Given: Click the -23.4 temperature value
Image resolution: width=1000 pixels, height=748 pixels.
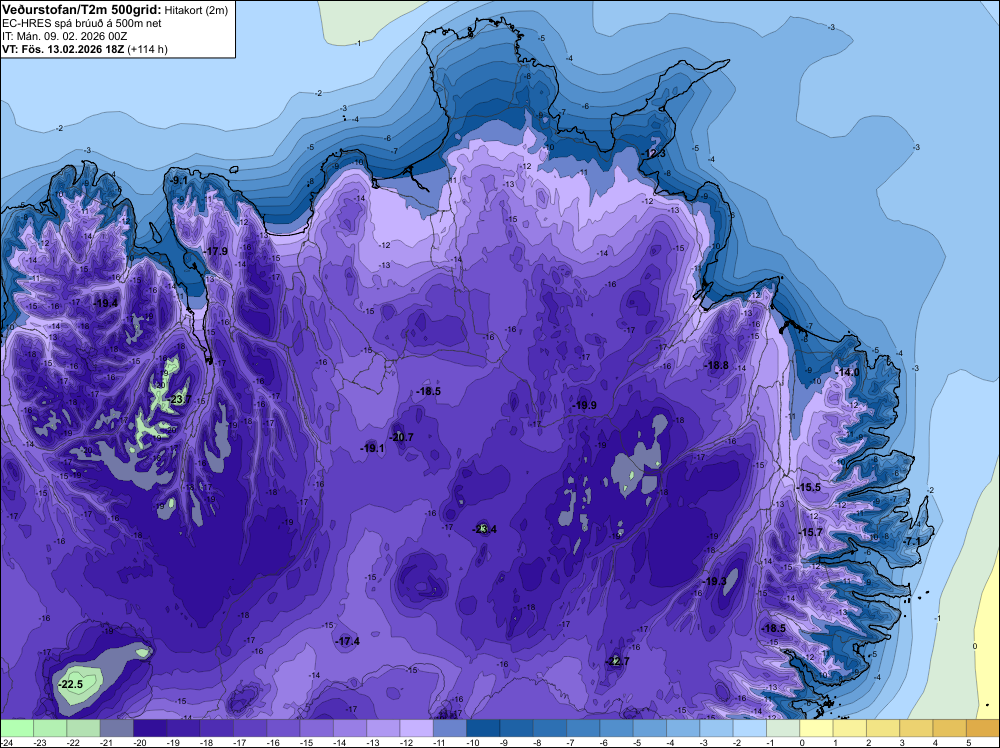Looking at the screenshot, I should point(484,529).
